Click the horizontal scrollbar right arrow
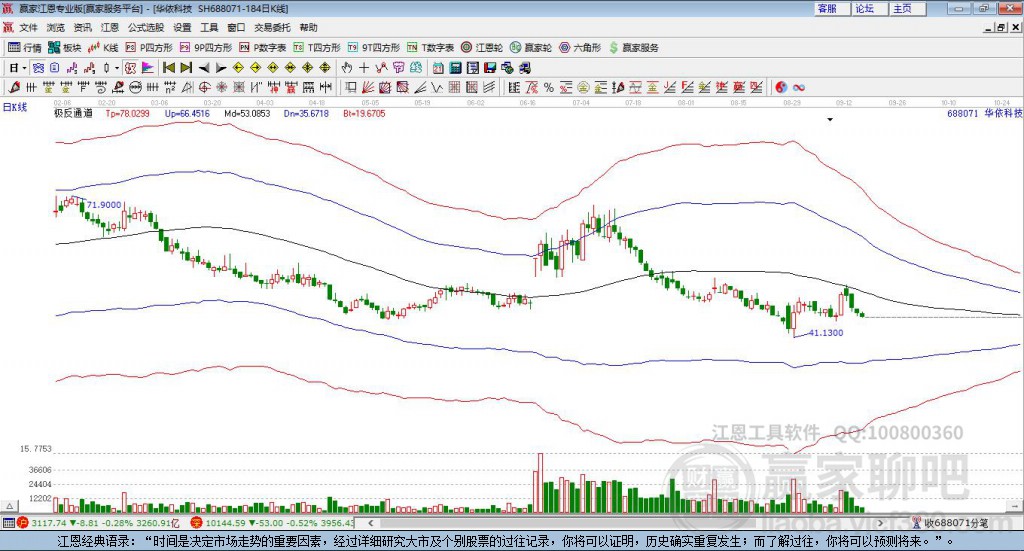 [880, 523]
